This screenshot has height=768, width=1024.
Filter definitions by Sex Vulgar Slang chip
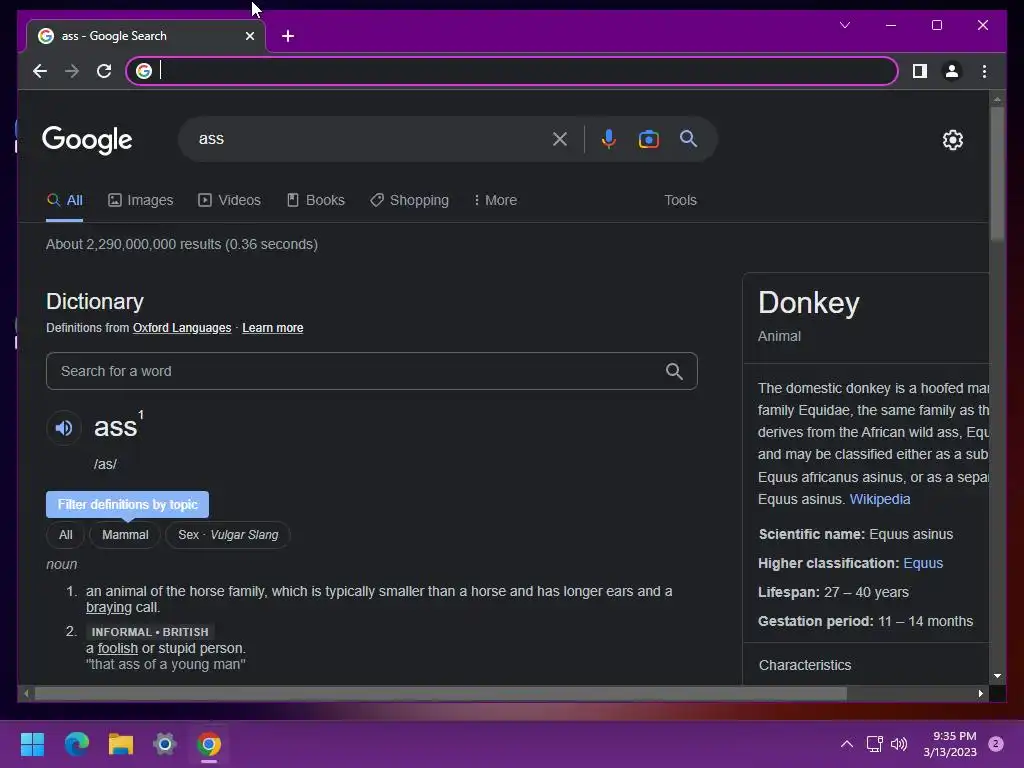click(x=228, y=535)
